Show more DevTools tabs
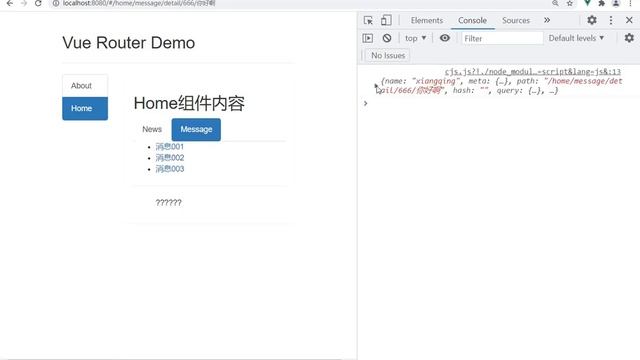 547,20
